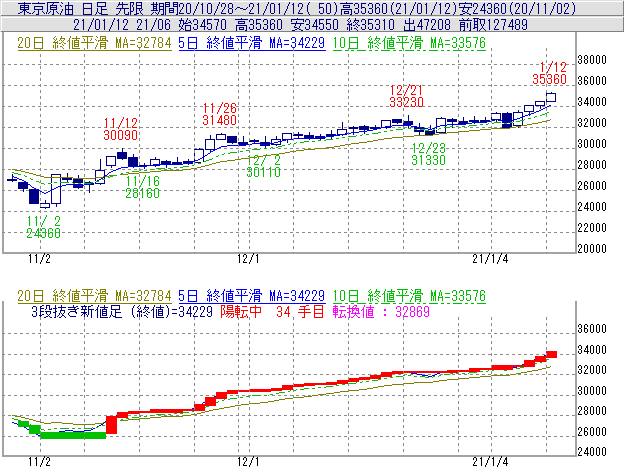Click the tall white candlestick after the 11/2 low
Image resolution: width=624 pixels, height=473 pixels.
[56, 189]
